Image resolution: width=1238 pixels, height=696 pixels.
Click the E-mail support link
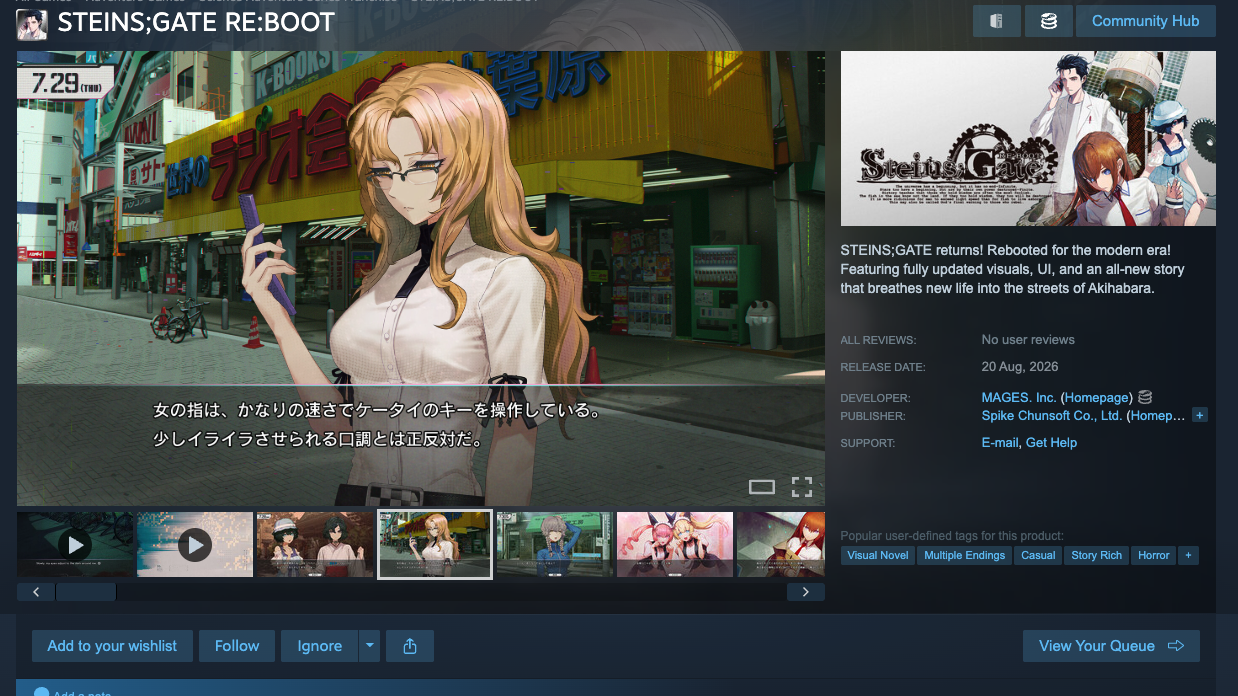[x=1000, y=443]
